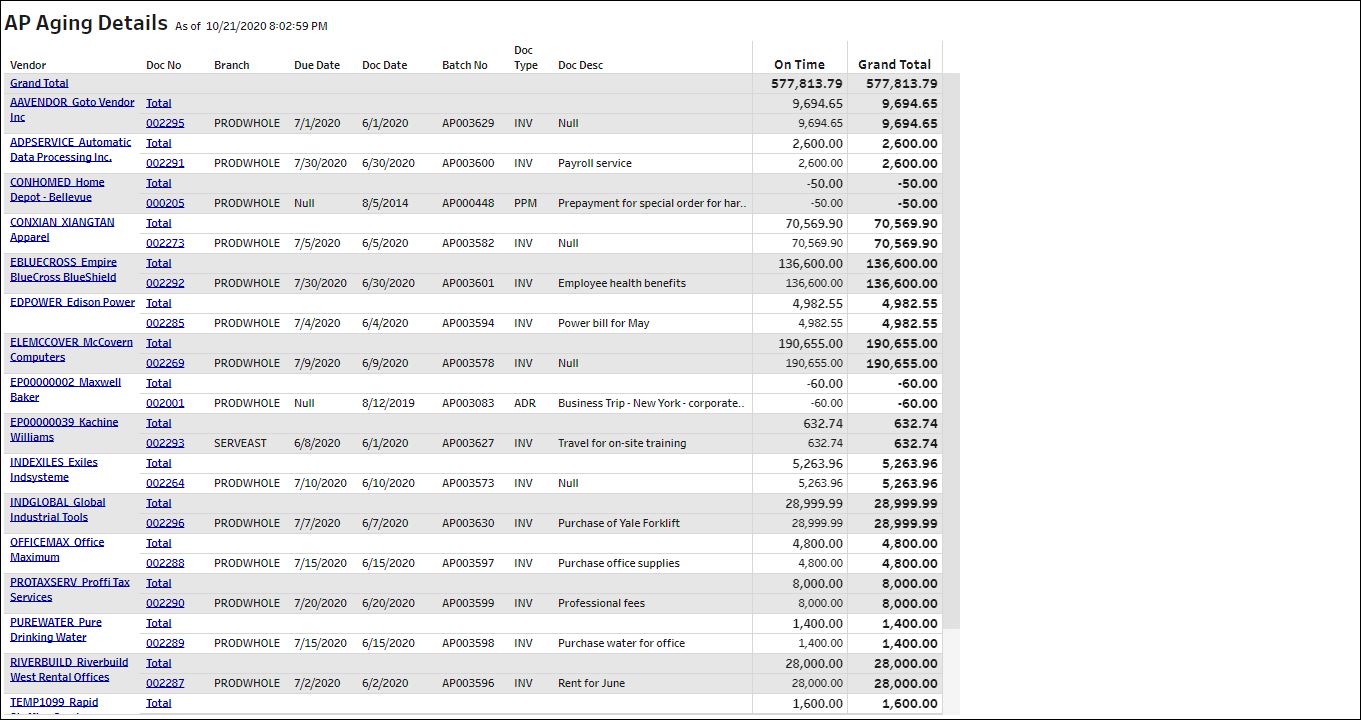Image resolution: width=1361 pixels, height=720 pixels.
Task: Select description 'Purchase of Yale Forklift'
Action: click(620, 523)
